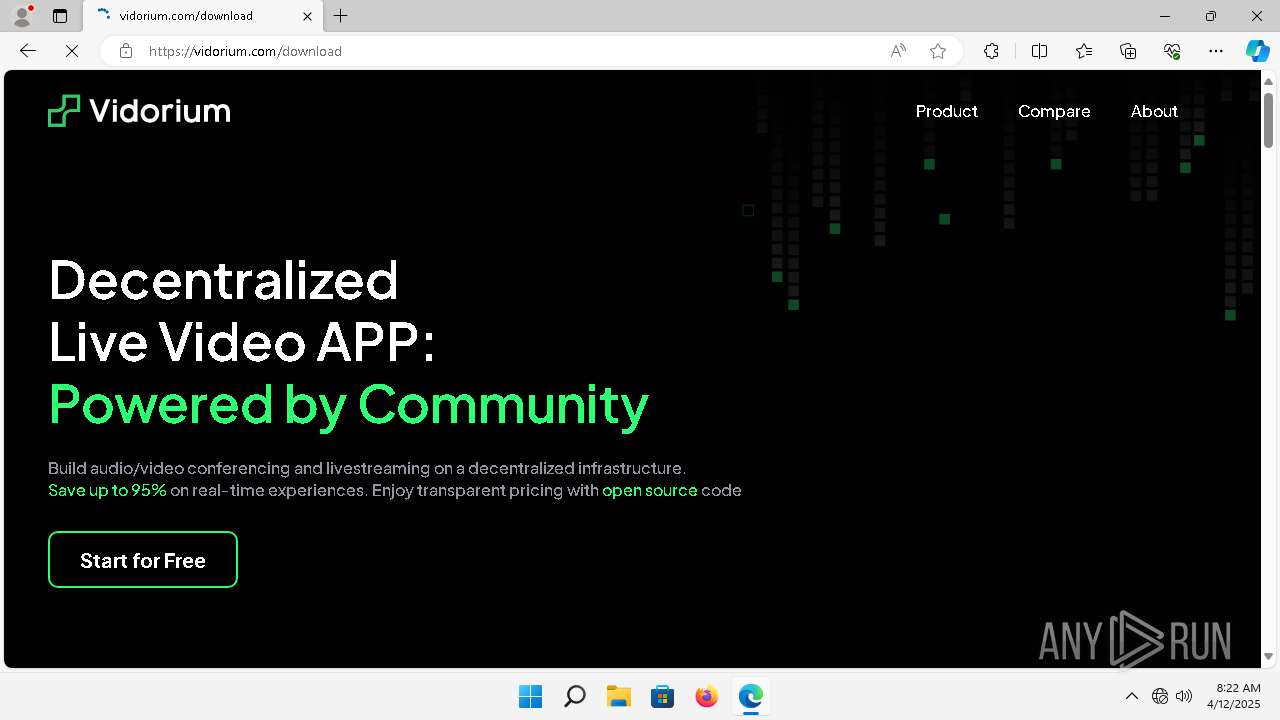This screenshot has width=1280, height=720.
Task: Open File Explorer from taskbar
Action: click(x=618, y=696)
